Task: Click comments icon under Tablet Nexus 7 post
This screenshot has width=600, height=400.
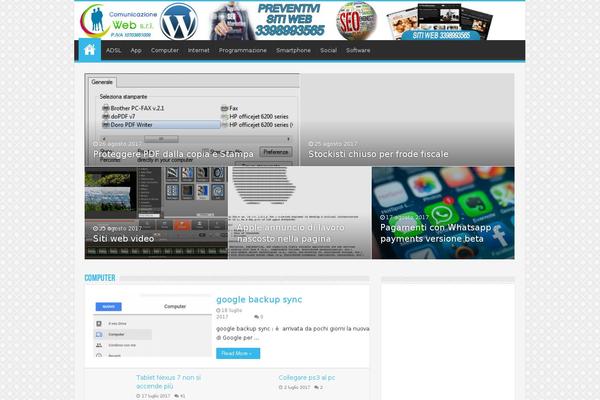Action: coord(177,396)
